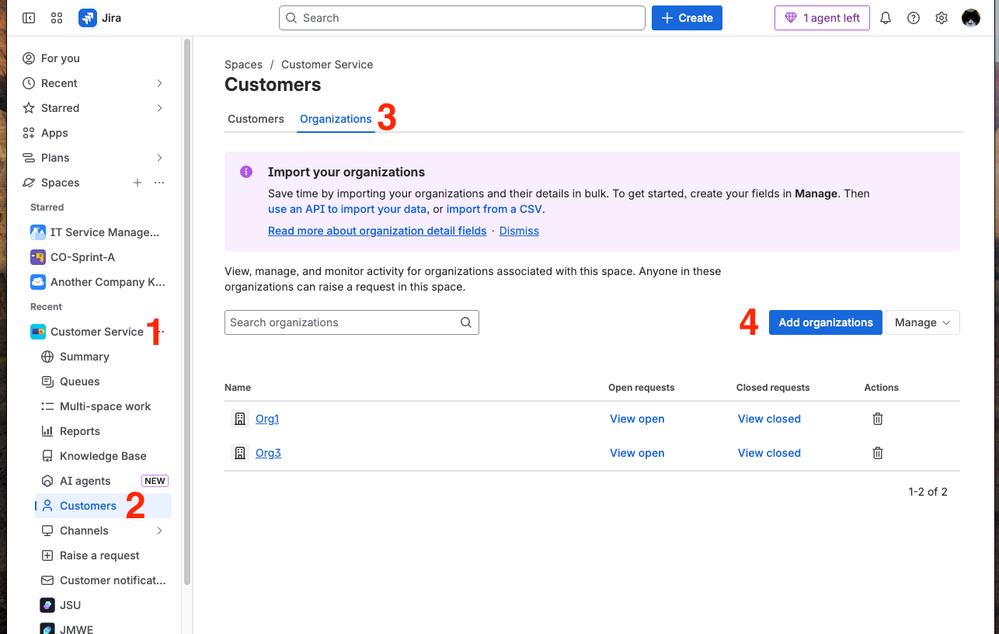
Task: Focus the top Search field
Action: tap(462, 18)
